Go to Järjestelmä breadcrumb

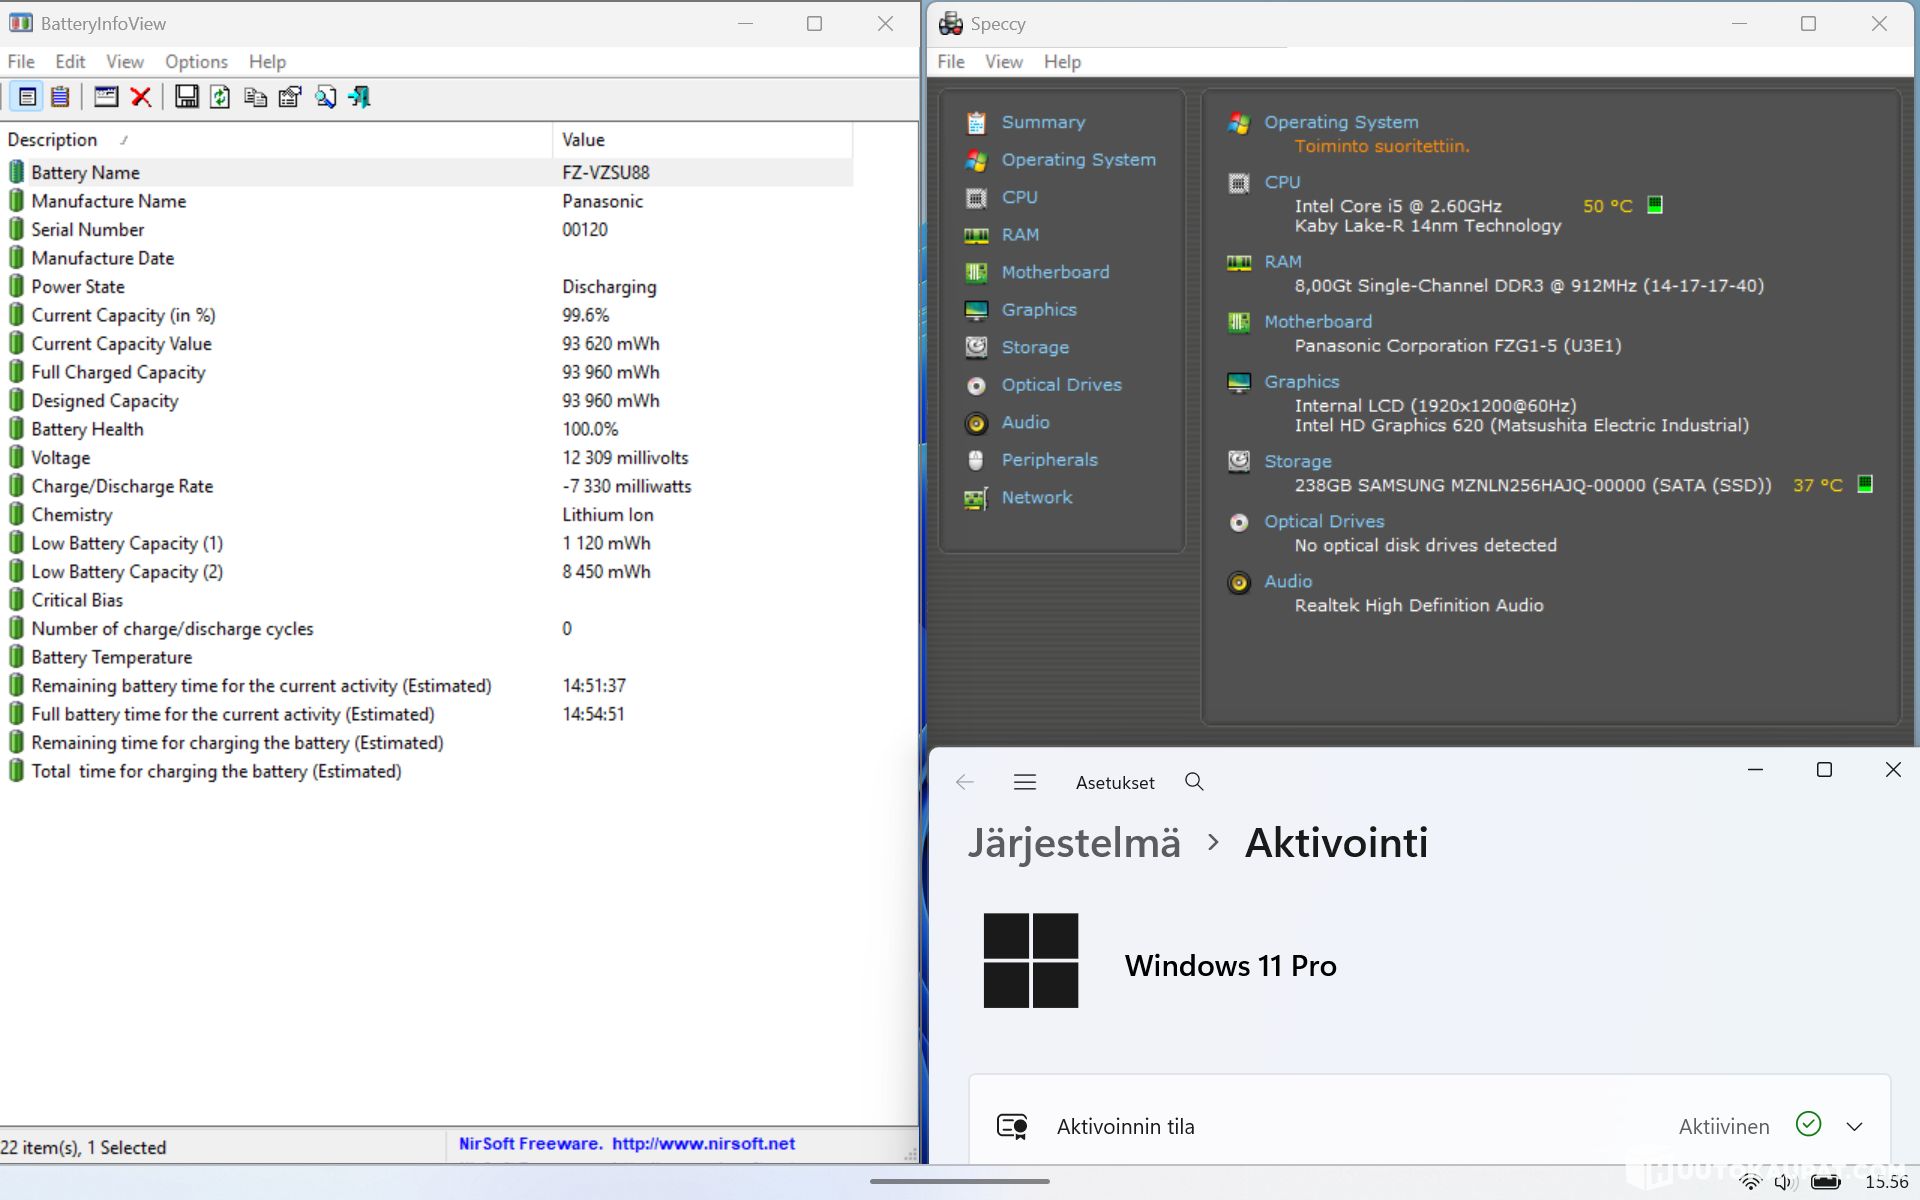(x=1074, y=843)
